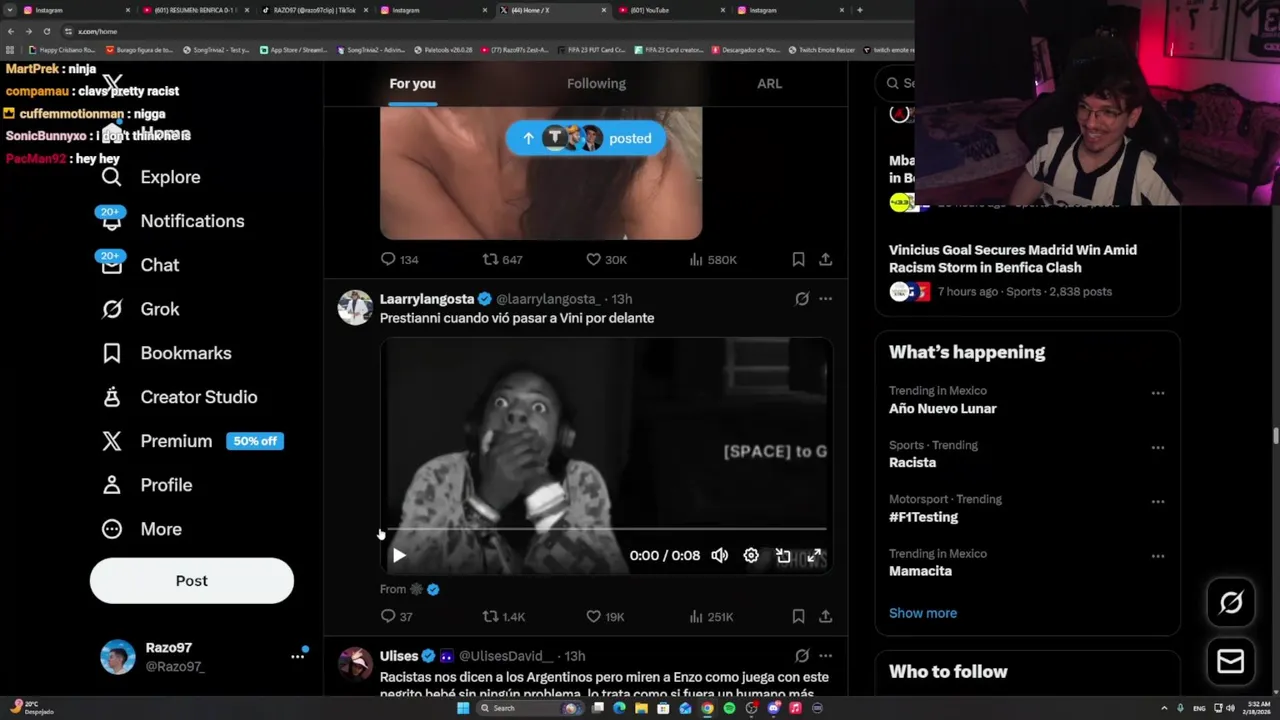Repost the post with 647 reposts

503,259
